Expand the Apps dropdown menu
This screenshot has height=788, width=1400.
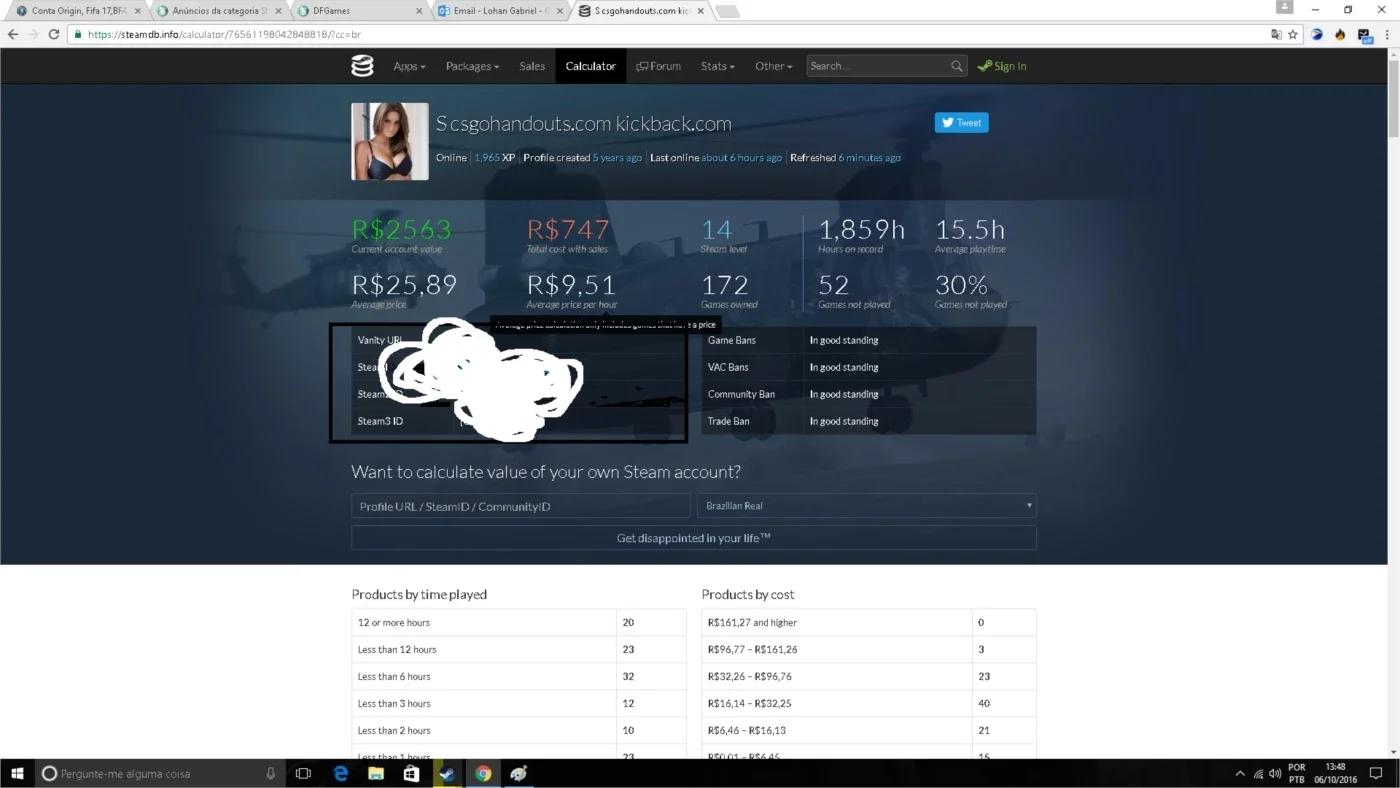point(409,66)
